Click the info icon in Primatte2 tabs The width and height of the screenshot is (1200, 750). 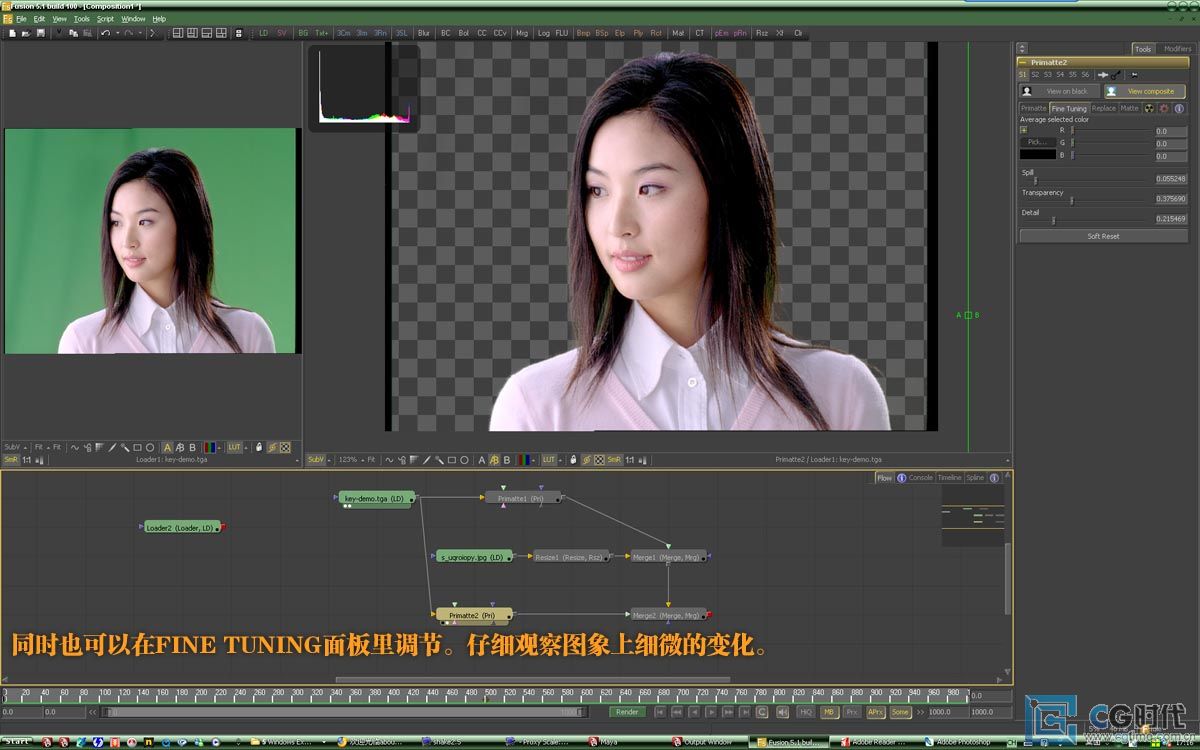click(1179, 108)
